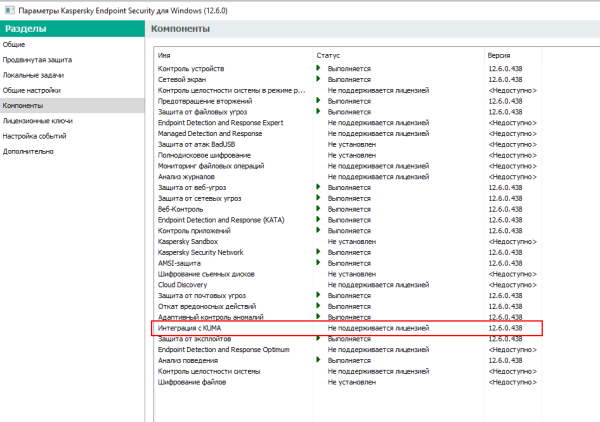This screenshot has height=422, width=600.
Task: Click green running icon for Kaspersky Security Network
Action: [x=318, y=252]
